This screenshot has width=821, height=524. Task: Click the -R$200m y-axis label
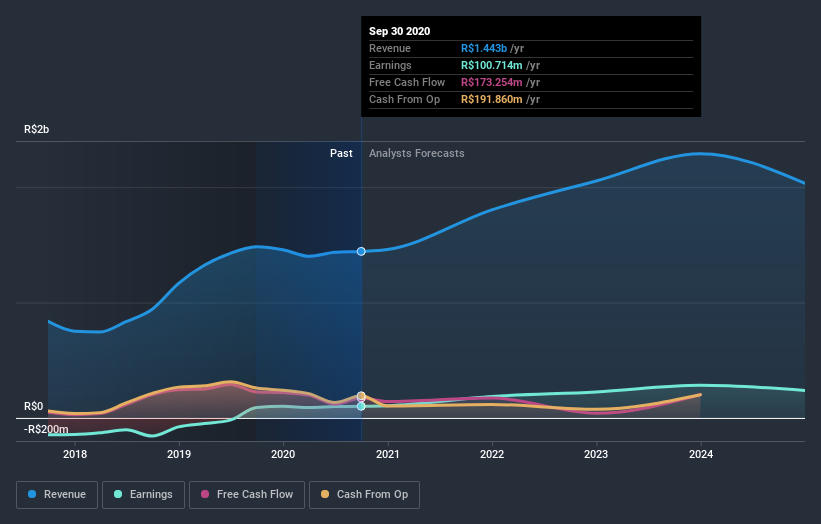46,430
